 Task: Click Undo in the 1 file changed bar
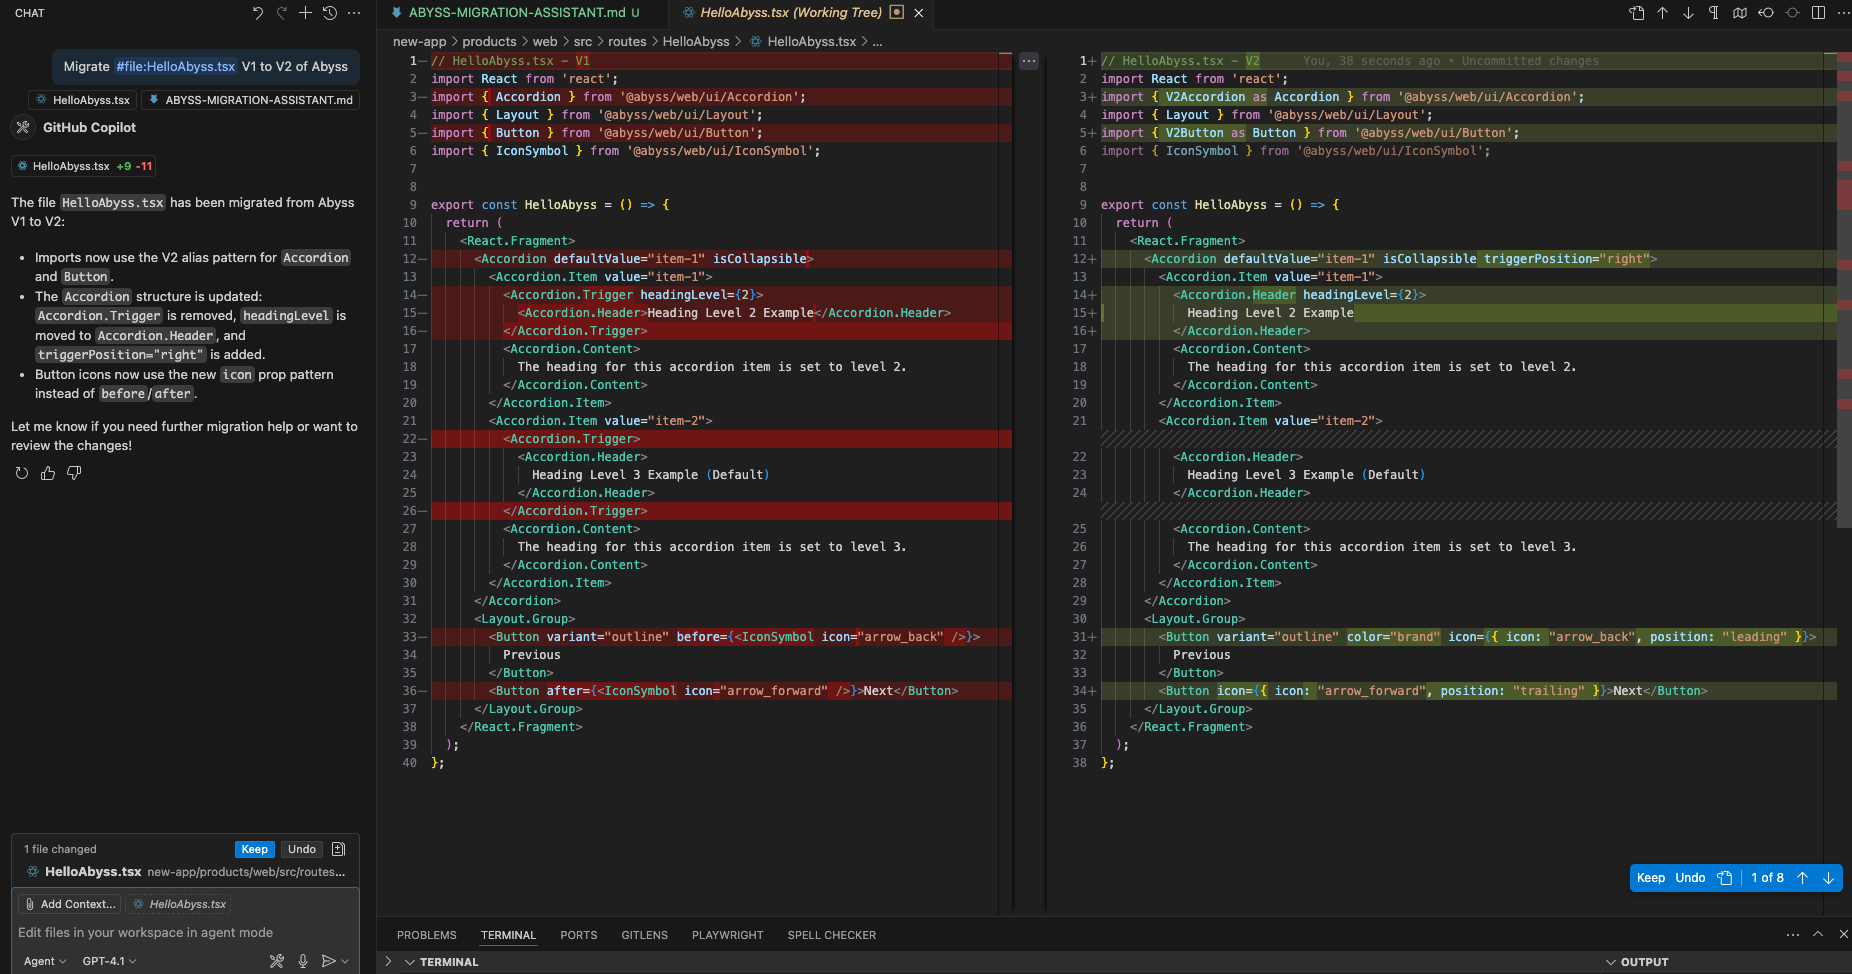[x=302, y=849]
